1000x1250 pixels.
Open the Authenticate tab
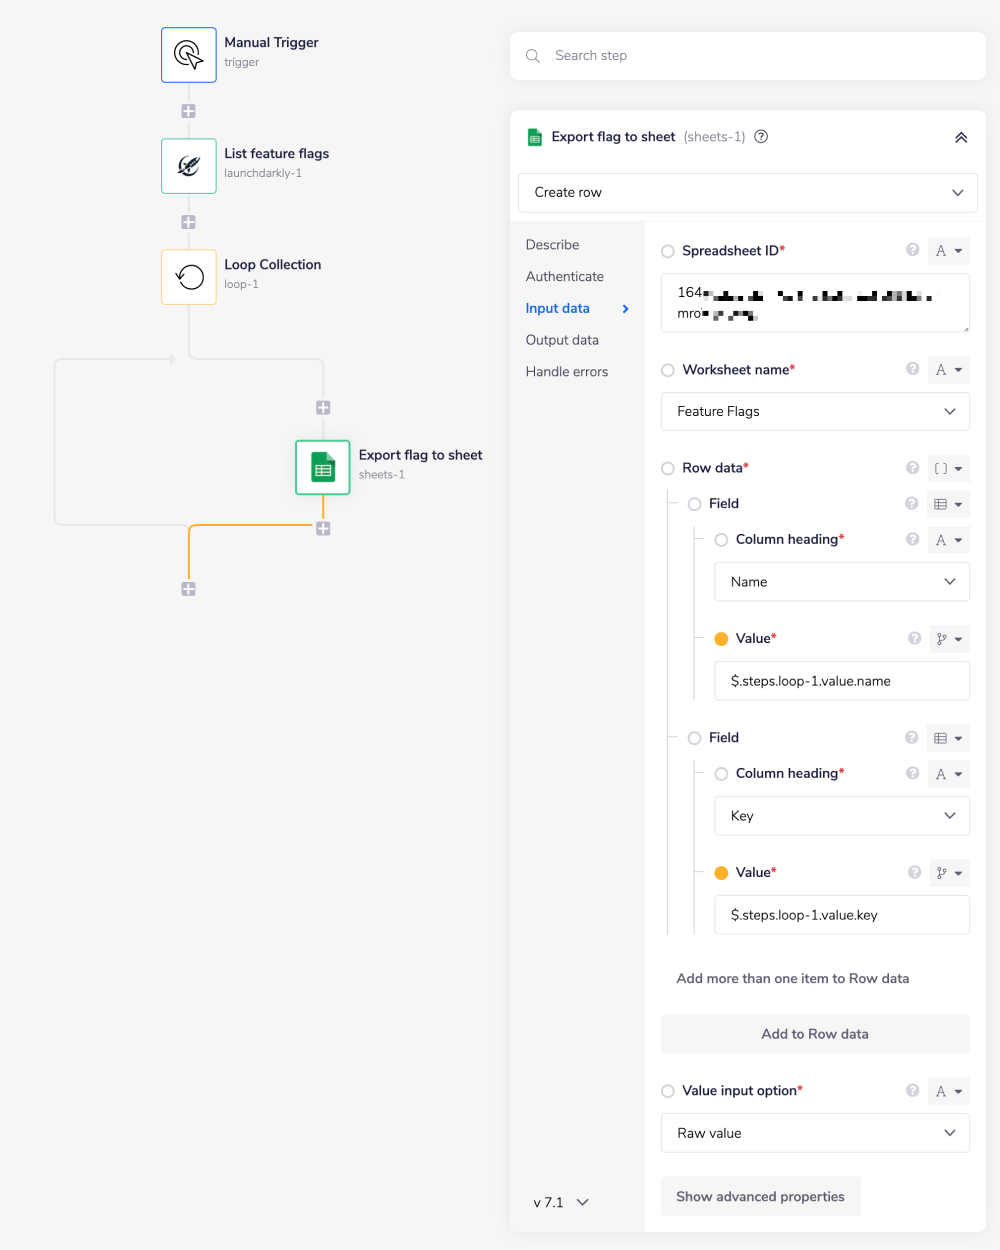(x=565, y=277)
